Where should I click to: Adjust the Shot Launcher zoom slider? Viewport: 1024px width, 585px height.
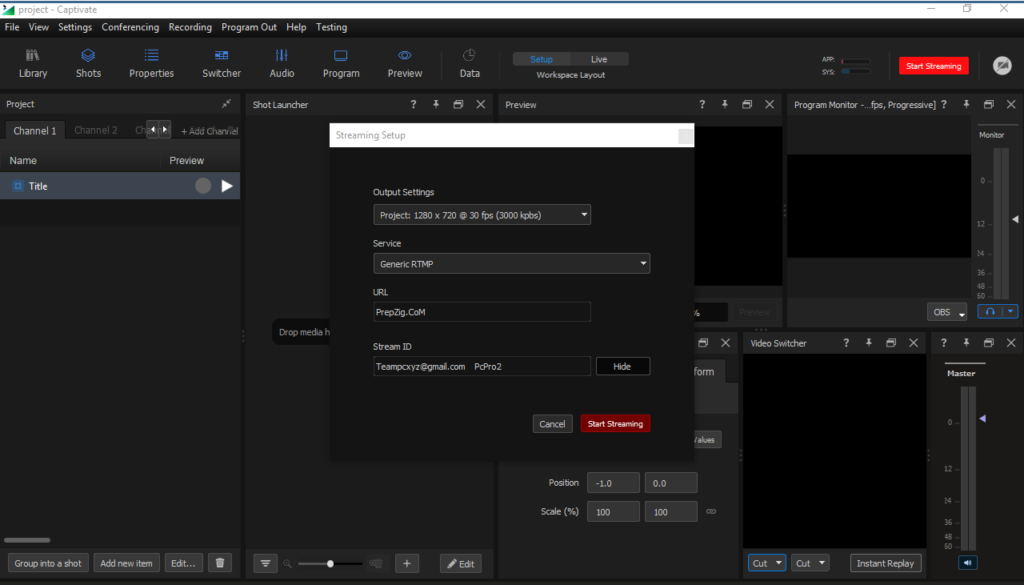[x=330, y=564]
